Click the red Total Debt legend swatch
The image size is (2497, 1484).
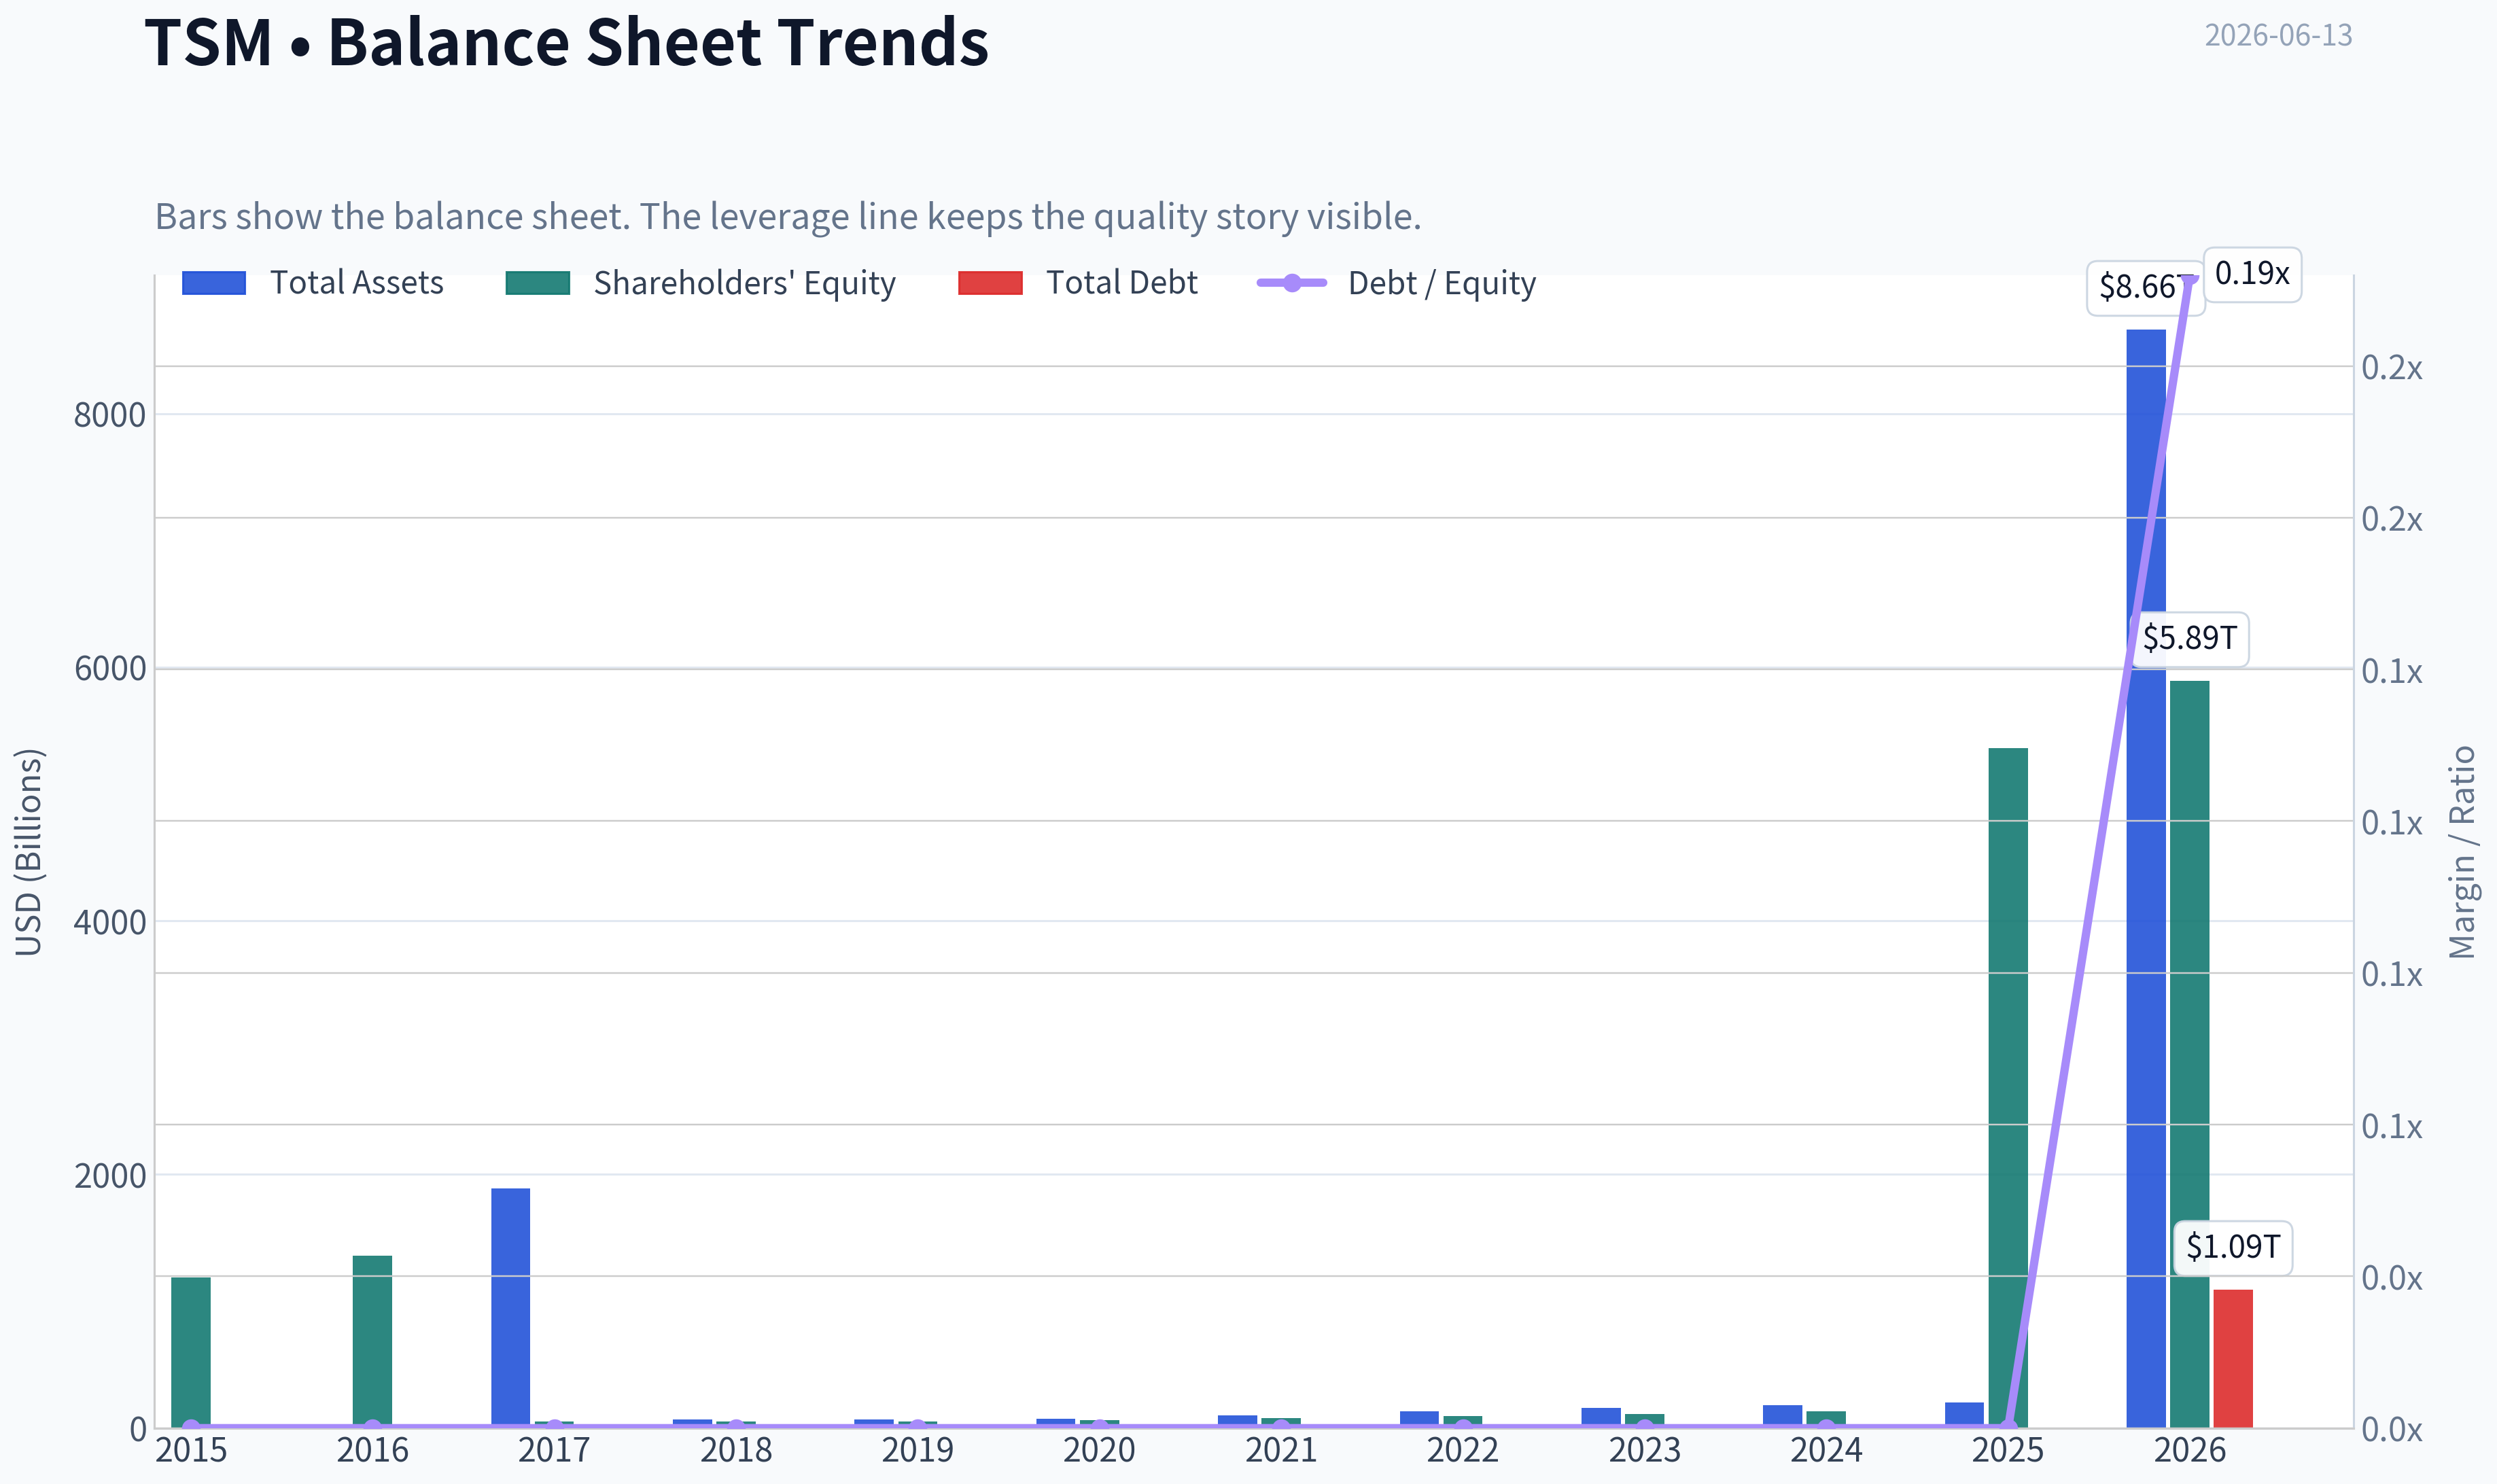pos(990,283)
